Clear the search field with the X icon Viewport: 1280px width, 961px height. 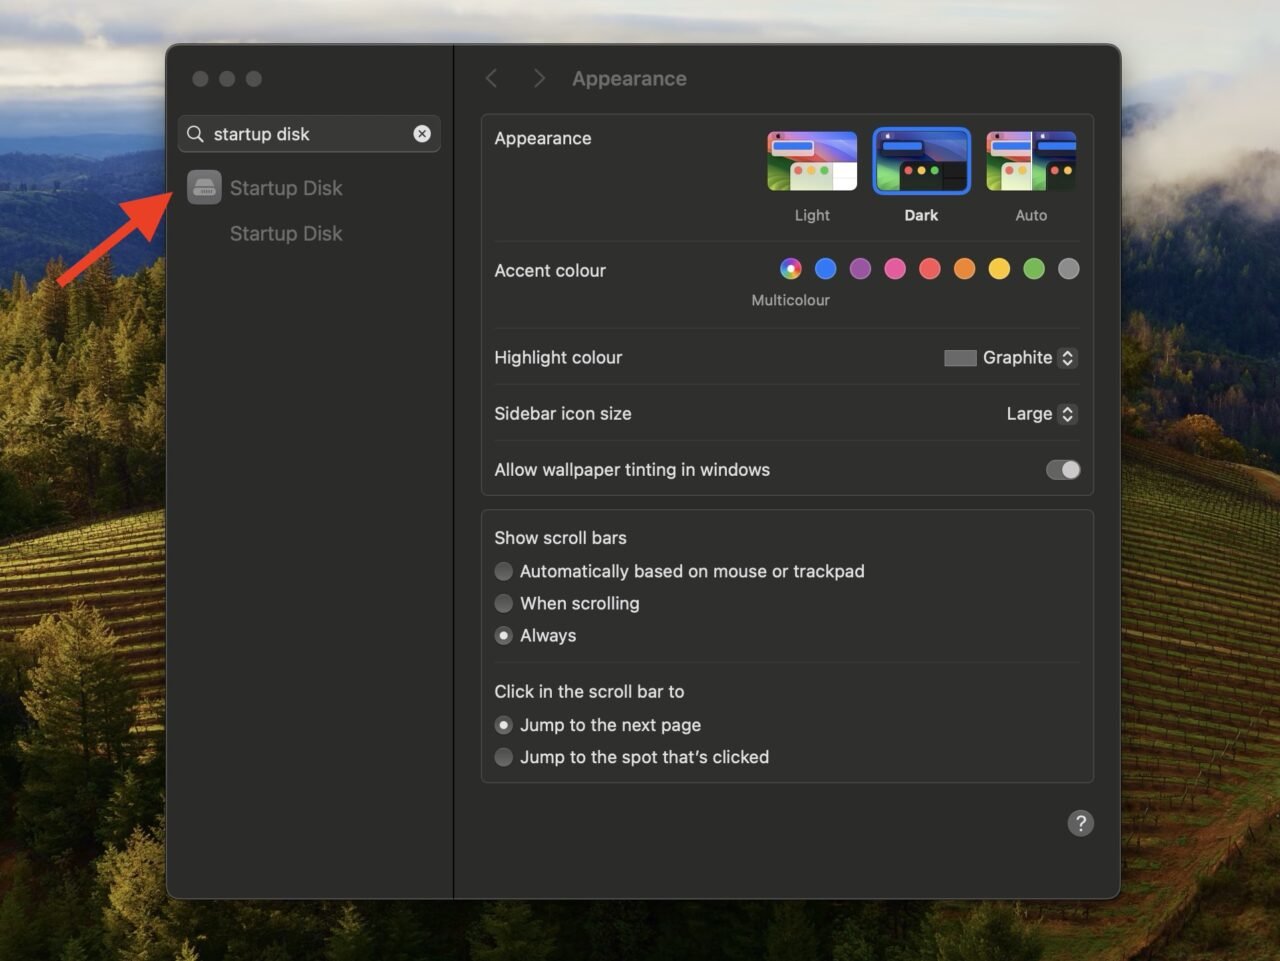(x=422, y=134)
